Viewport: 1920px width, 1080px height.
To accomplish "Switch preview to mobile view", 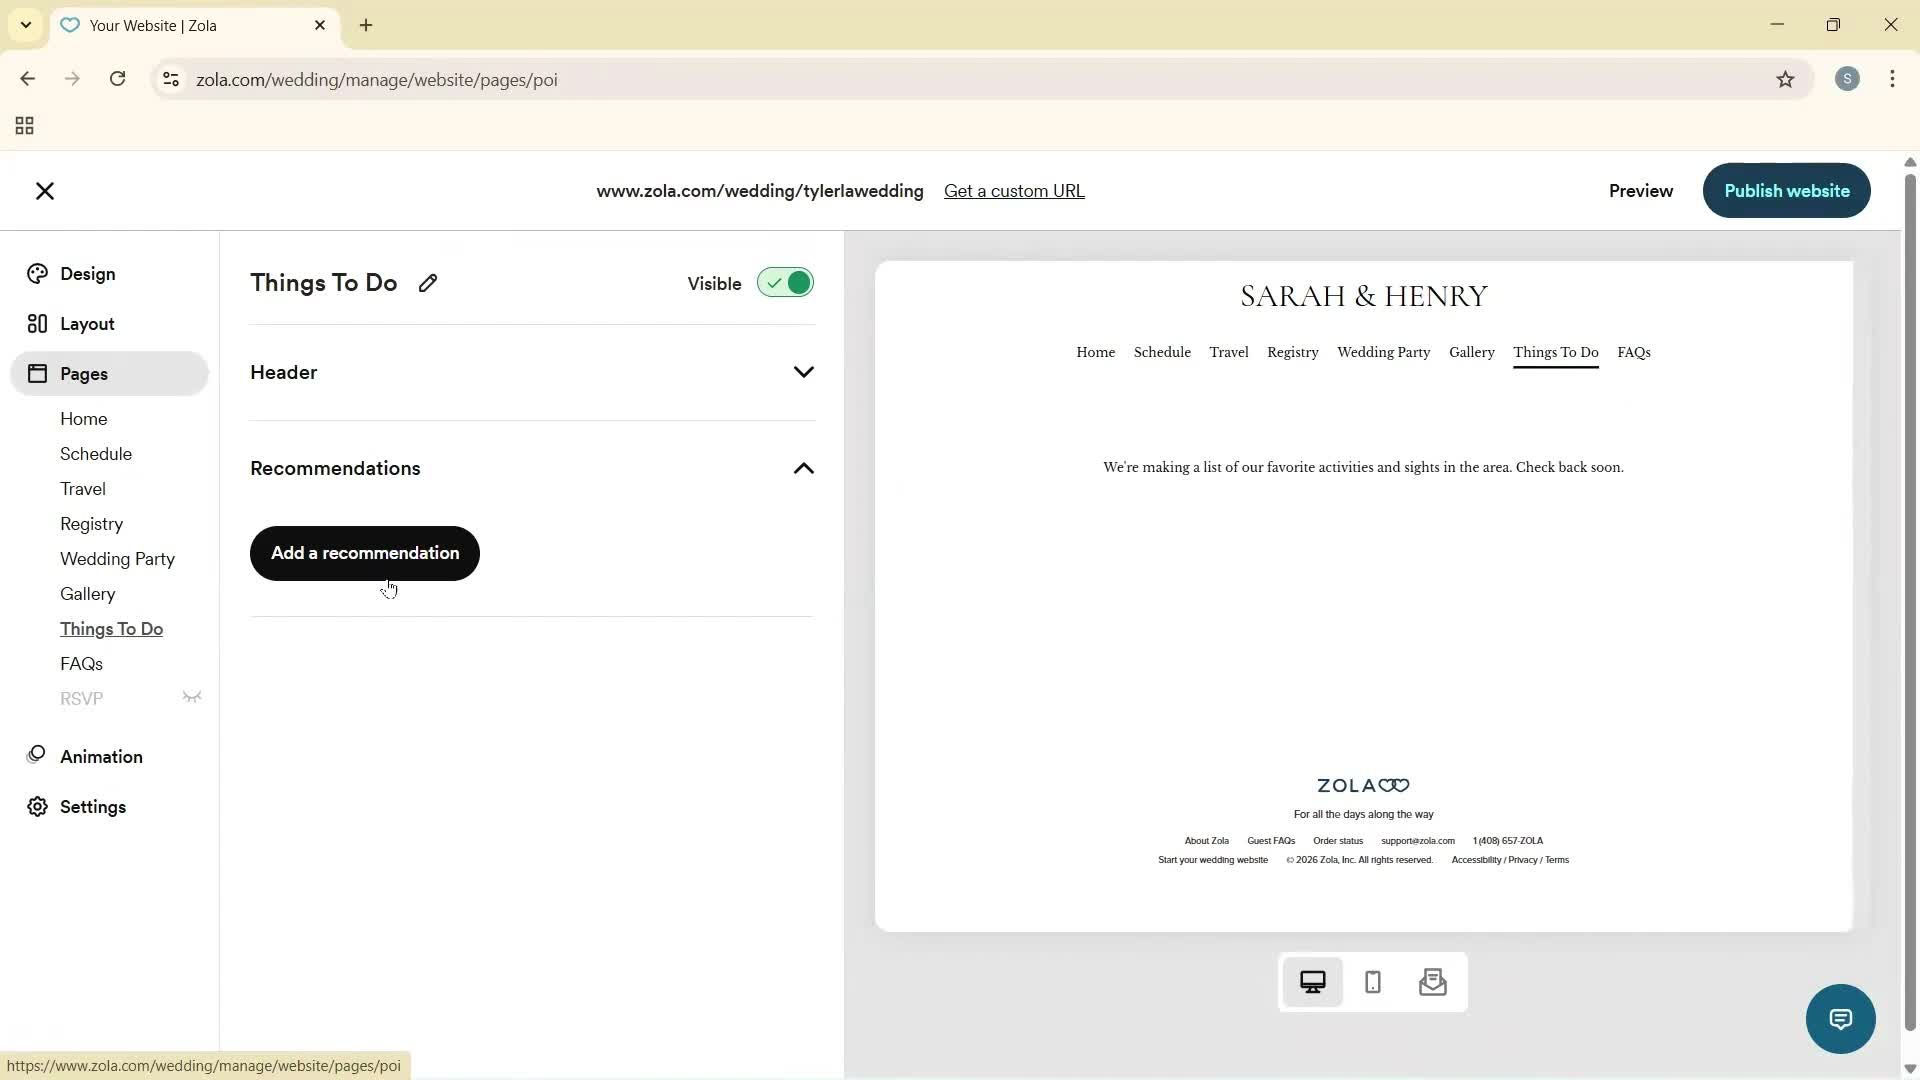I will (1372, 982).
